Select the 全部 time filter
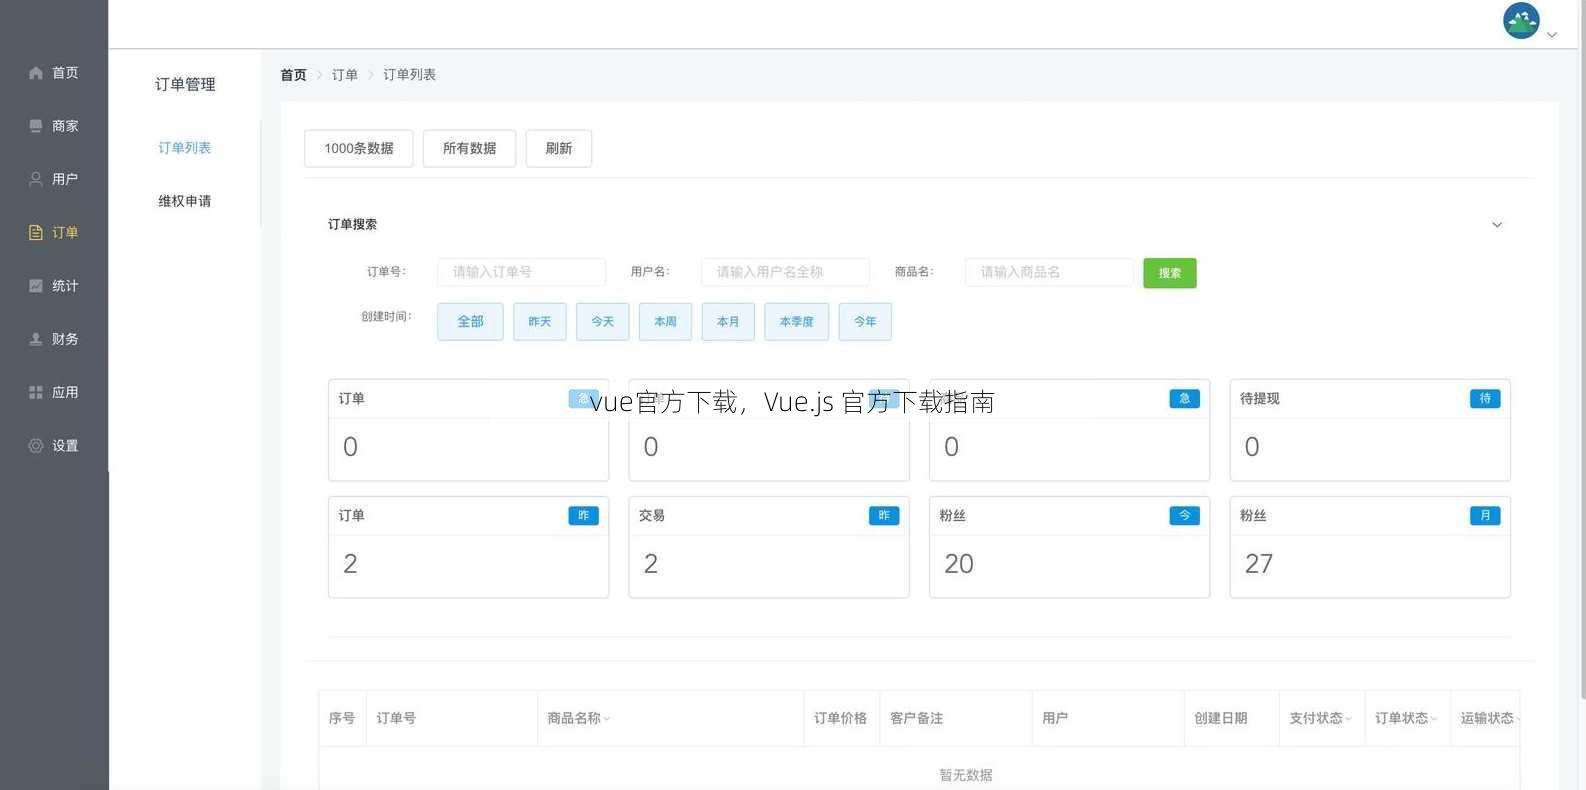The width and height of the screenshot is (1586, 790). point(470,322)
